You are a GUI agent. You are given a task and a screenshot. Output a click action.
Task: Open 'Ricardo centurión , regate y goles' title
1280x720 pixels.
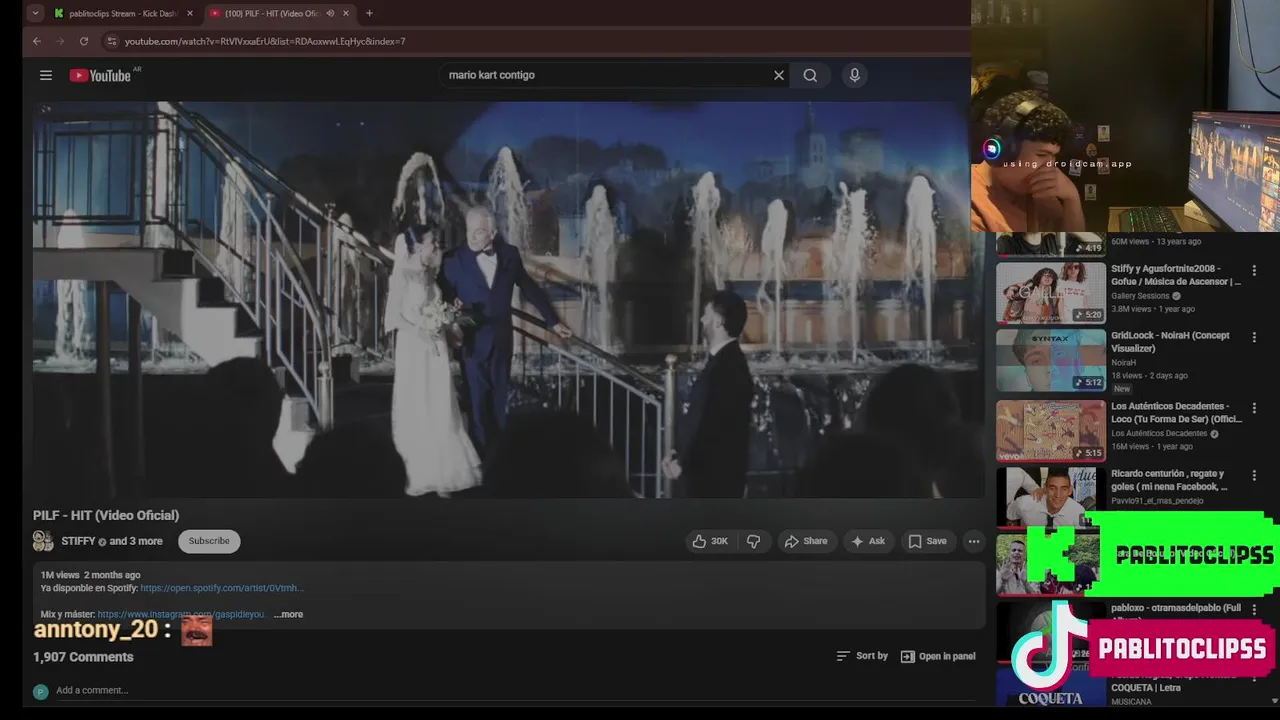coord(1169,480)
